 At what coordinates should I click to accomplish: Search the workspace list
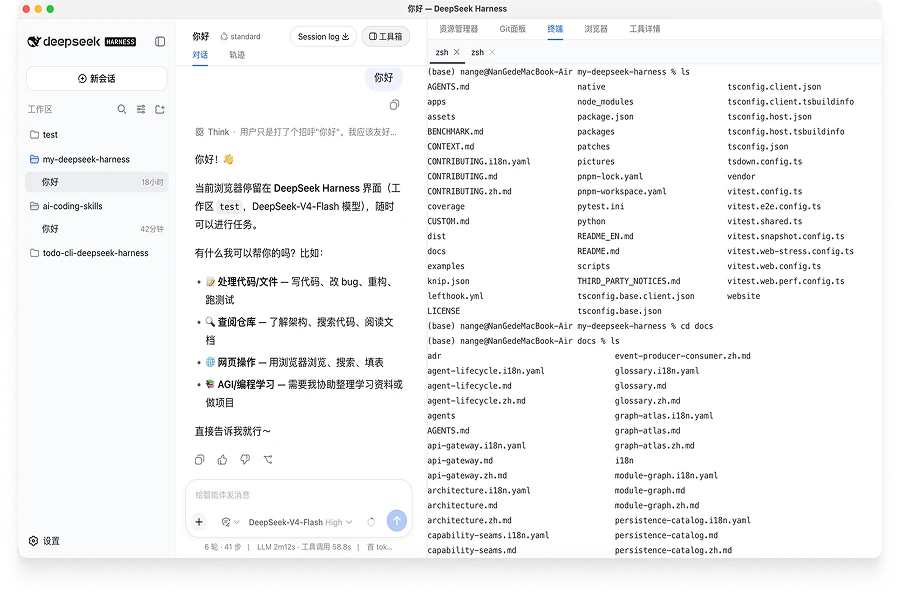coord(122,109)
